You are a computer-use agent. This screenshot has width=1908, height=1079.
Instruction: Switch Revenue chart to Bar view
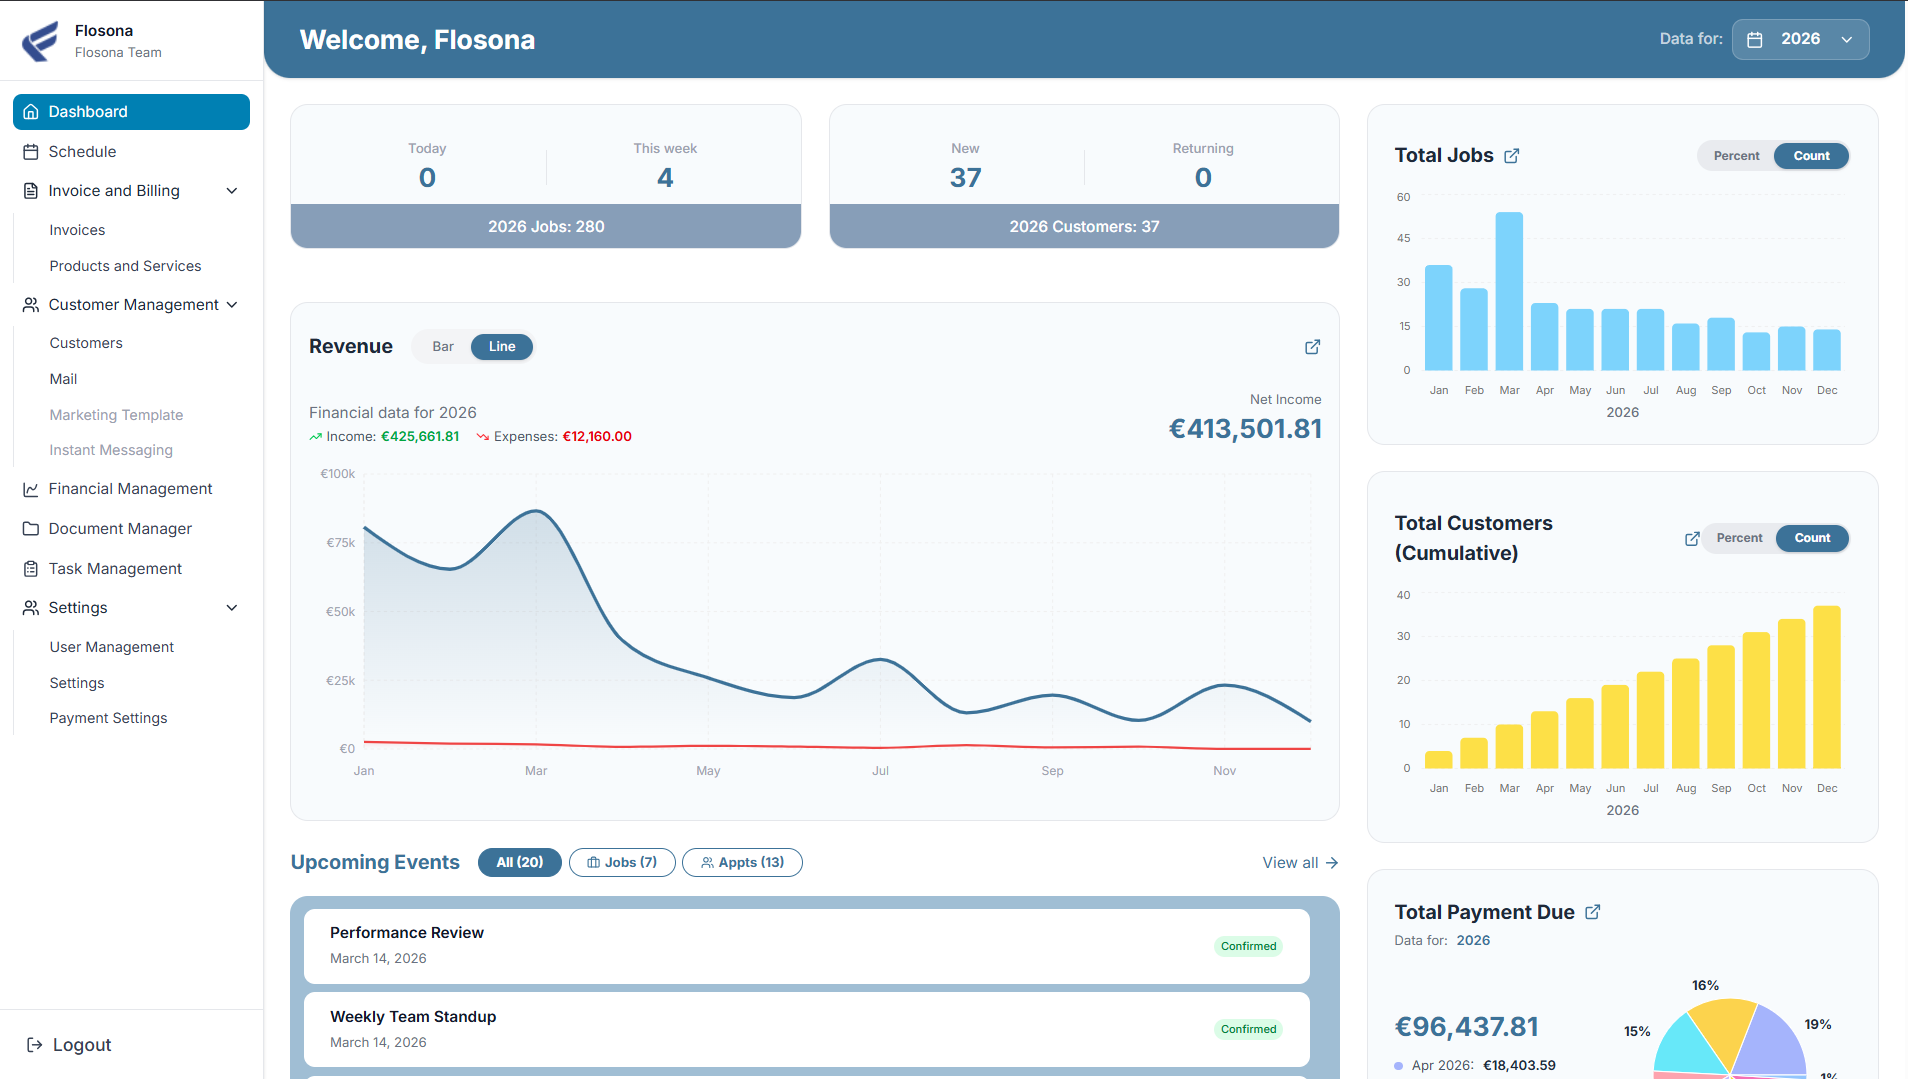click(x=443, y=347)
